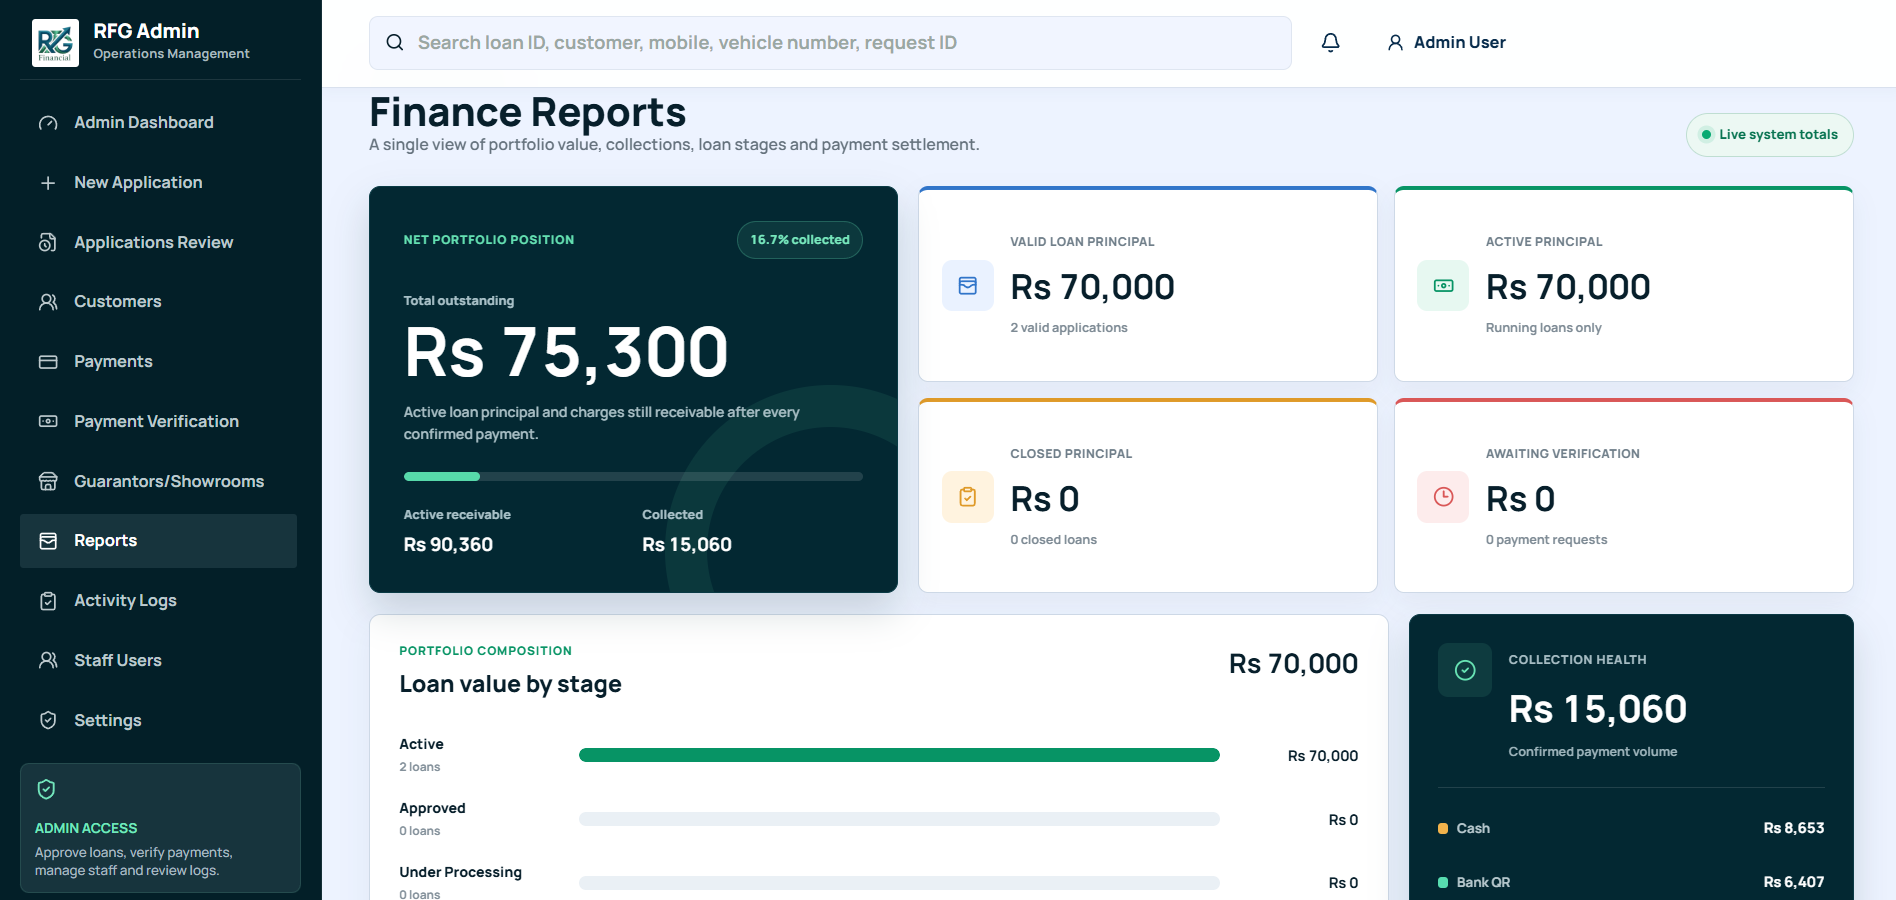Click the Rs 75,300 total outstanding
The width and height of the screenshot is (1896, 900).
567,353
